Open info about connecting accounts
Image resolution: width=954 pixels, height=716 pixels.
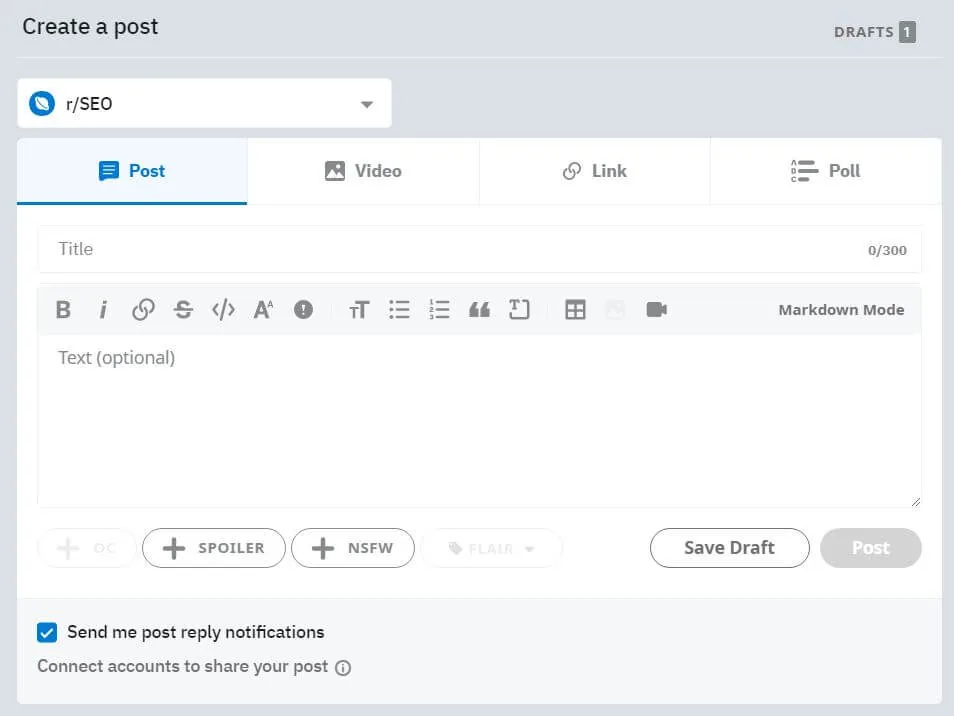[x=343, y=668]
